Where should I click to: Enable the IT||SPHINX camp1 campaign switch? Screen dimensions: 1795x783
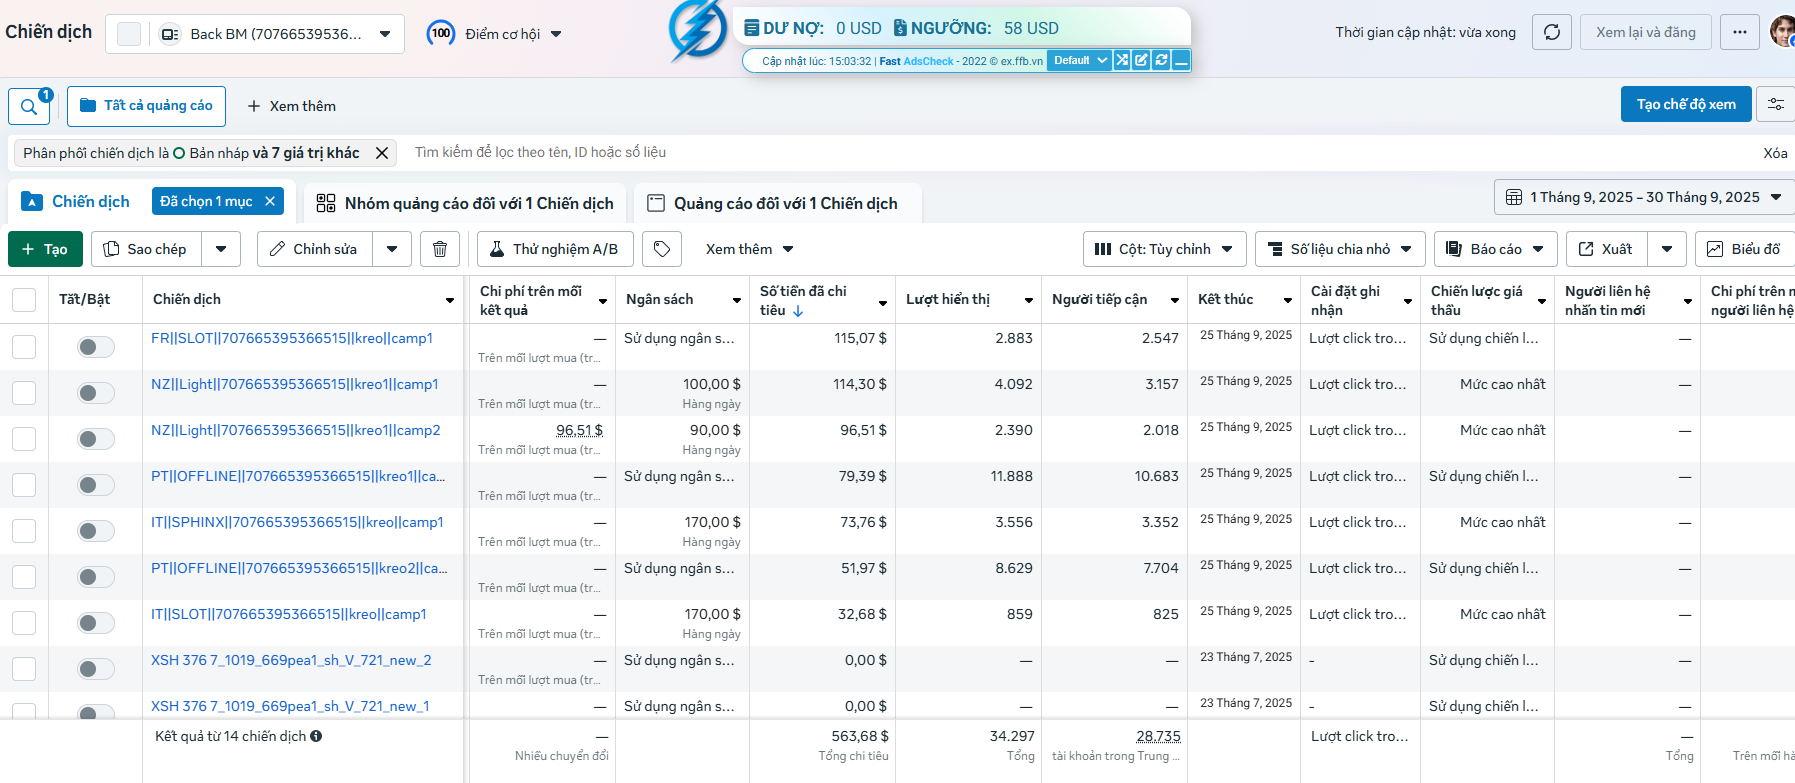tap(96, 531)
